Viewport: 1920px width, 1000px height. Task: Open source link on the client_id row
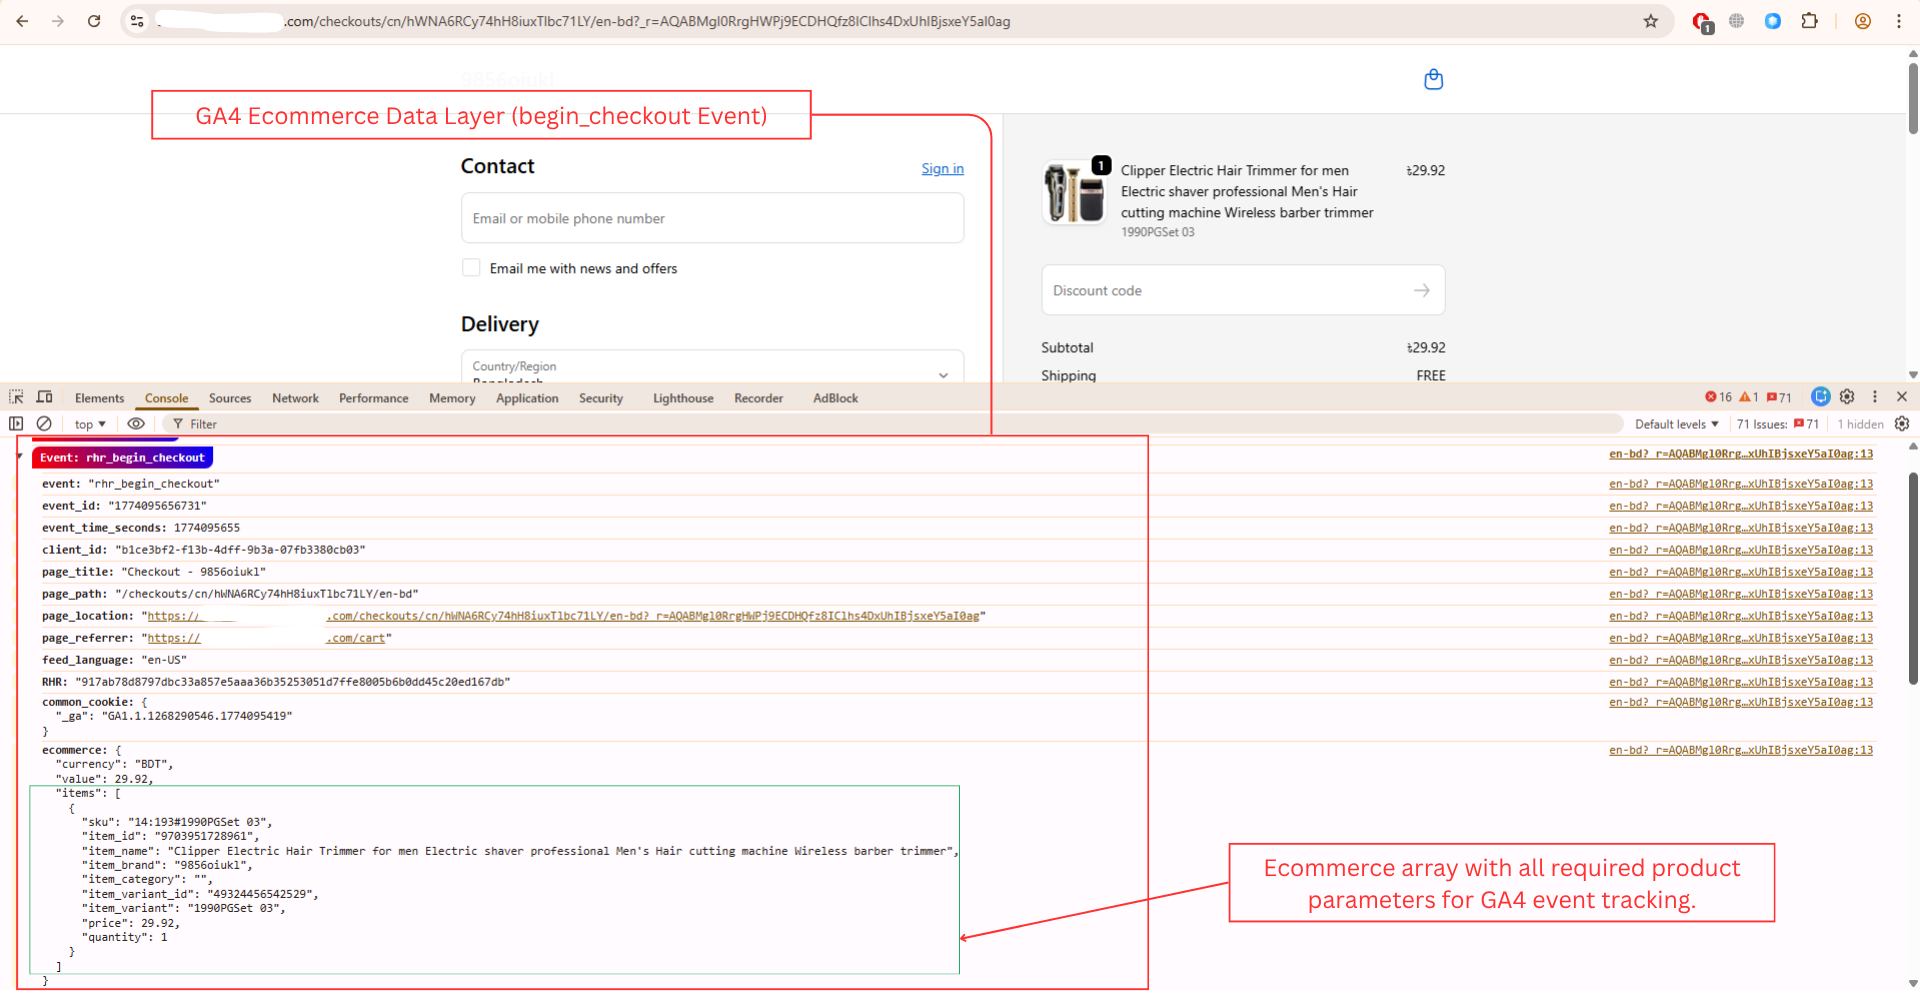pos(1740,550)
